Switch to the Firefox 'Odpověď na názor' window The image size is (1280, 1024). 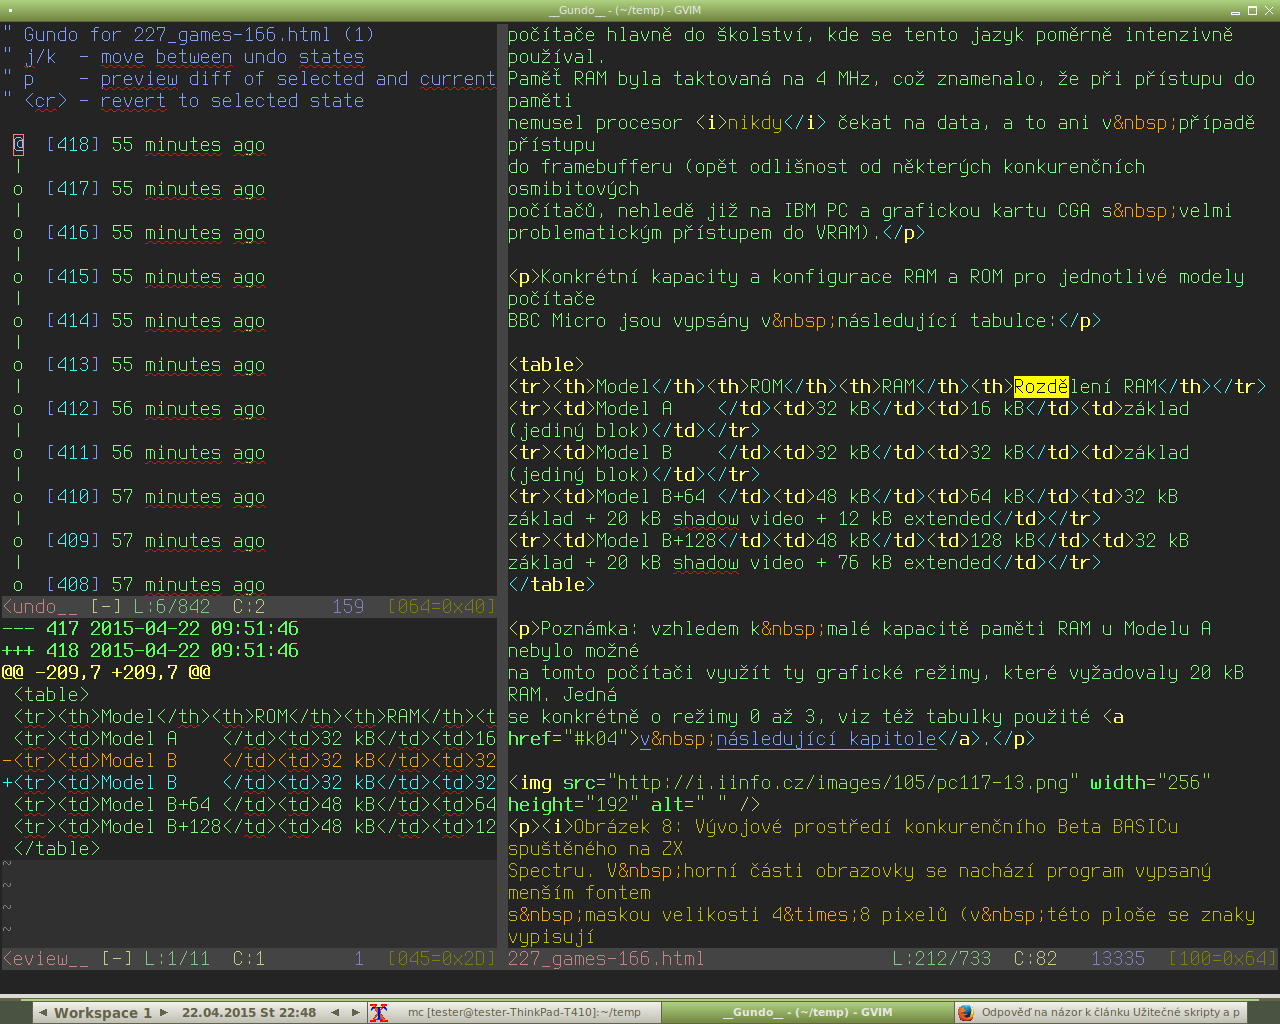coord(1110,1012)
